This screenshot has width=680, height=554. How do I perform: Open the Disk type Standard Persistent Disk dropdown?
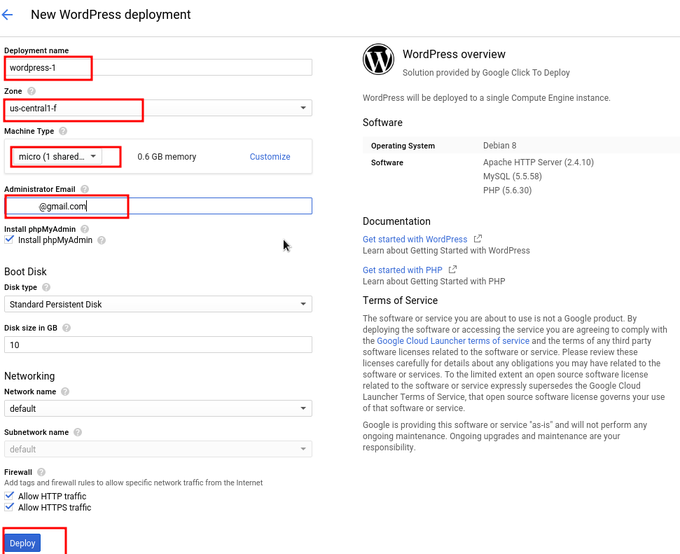158,304
